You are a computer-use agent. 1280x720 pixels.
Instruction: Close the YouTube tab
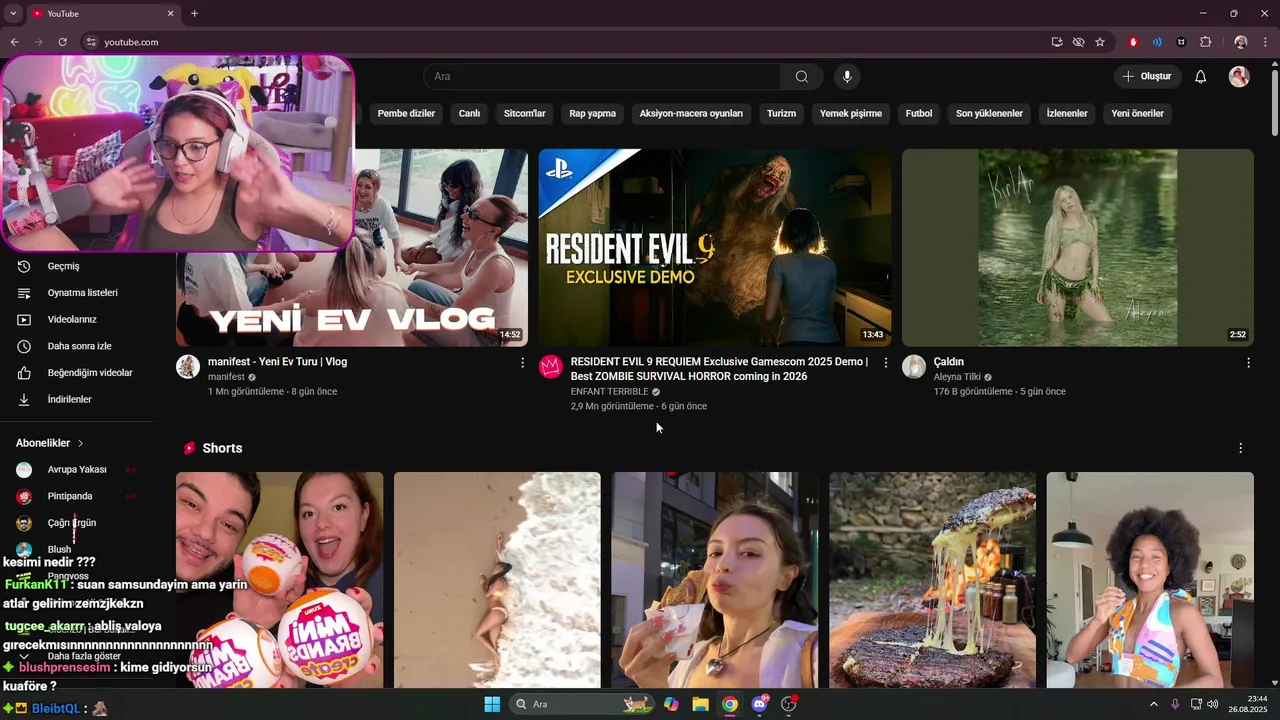pyautogui.click(x=170, y=13)
